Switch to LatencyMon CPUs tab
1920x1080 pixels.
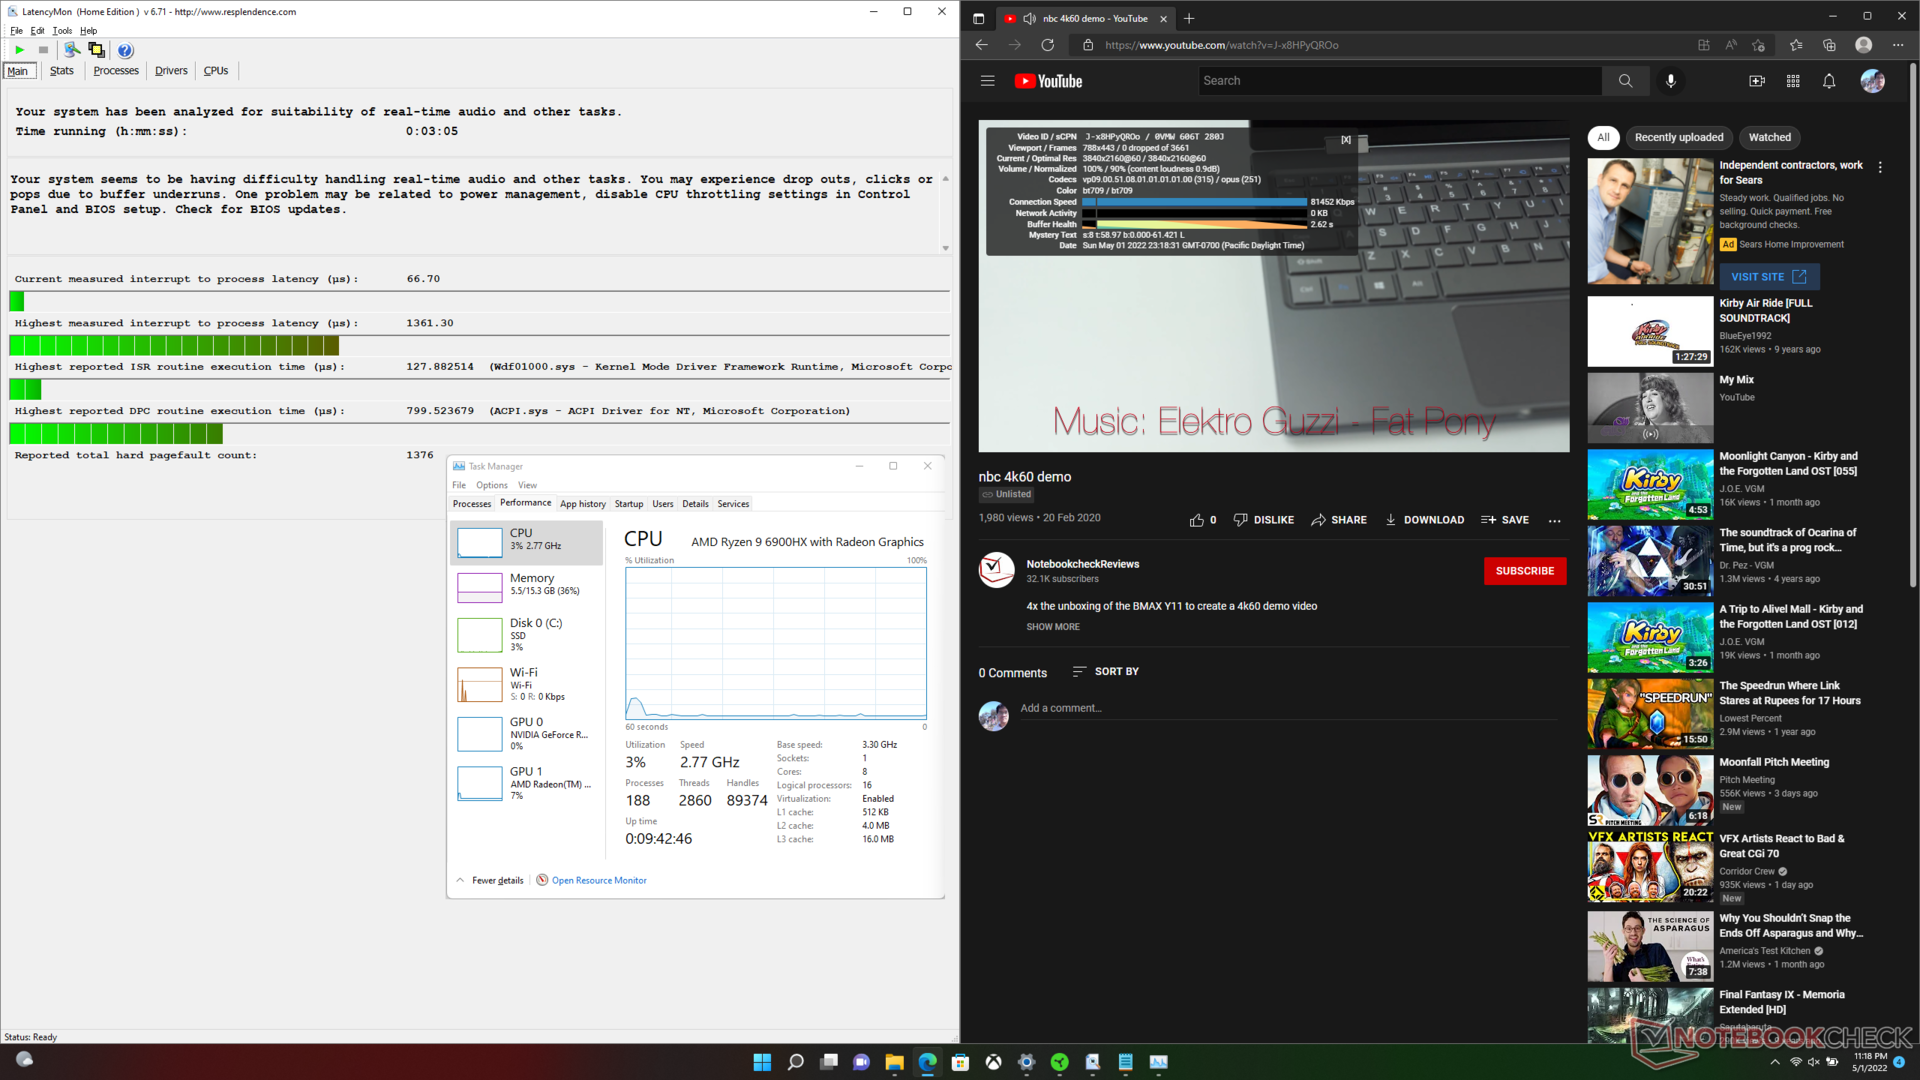pyautogui.click(x=216, y=71)
